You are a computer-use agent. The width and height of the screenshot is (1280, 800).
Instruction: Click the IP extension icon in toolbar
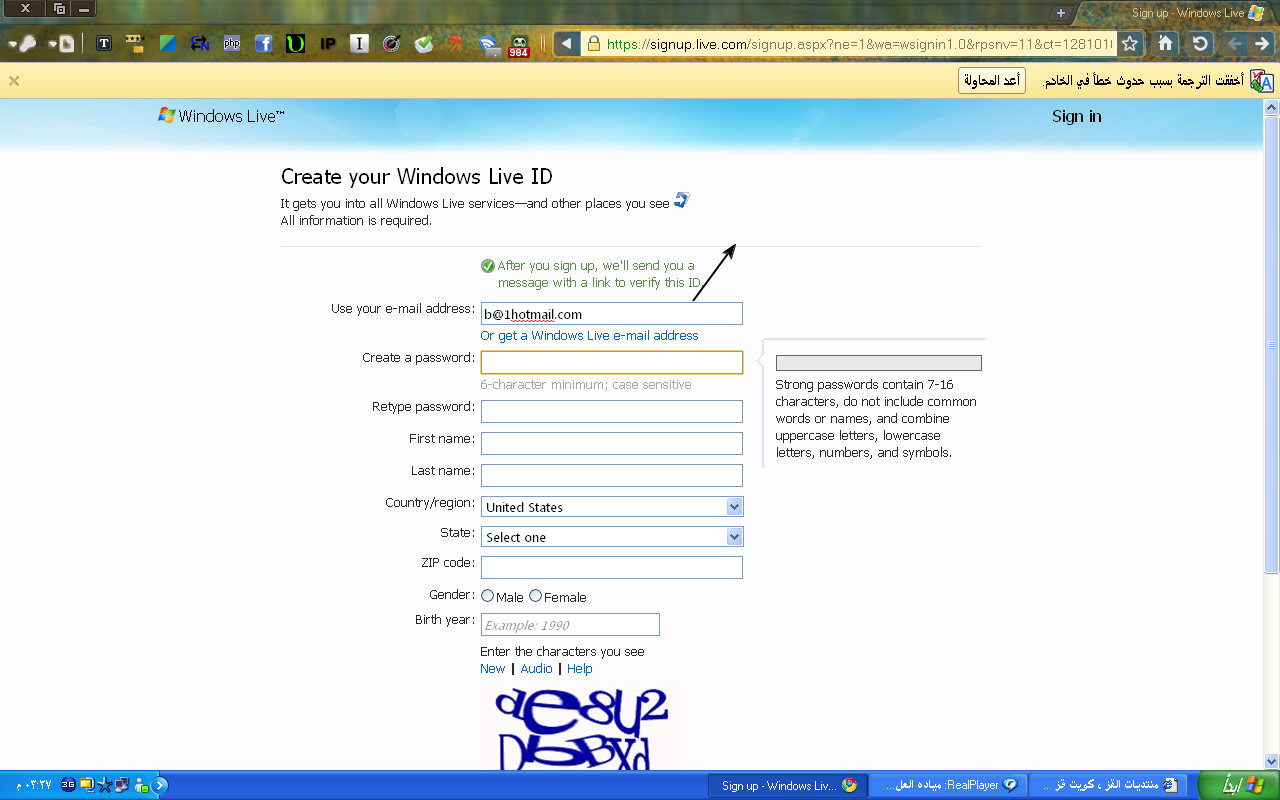coord(327,44)
